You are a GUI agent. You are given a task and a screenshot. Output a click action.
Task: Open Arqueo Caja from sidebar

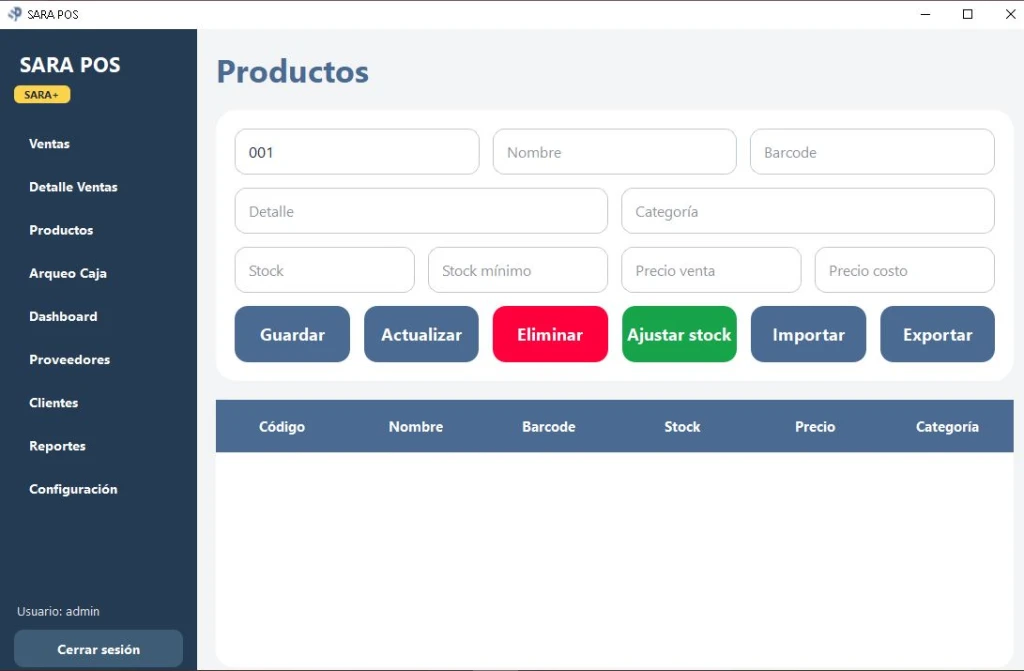tap(68, 273)
